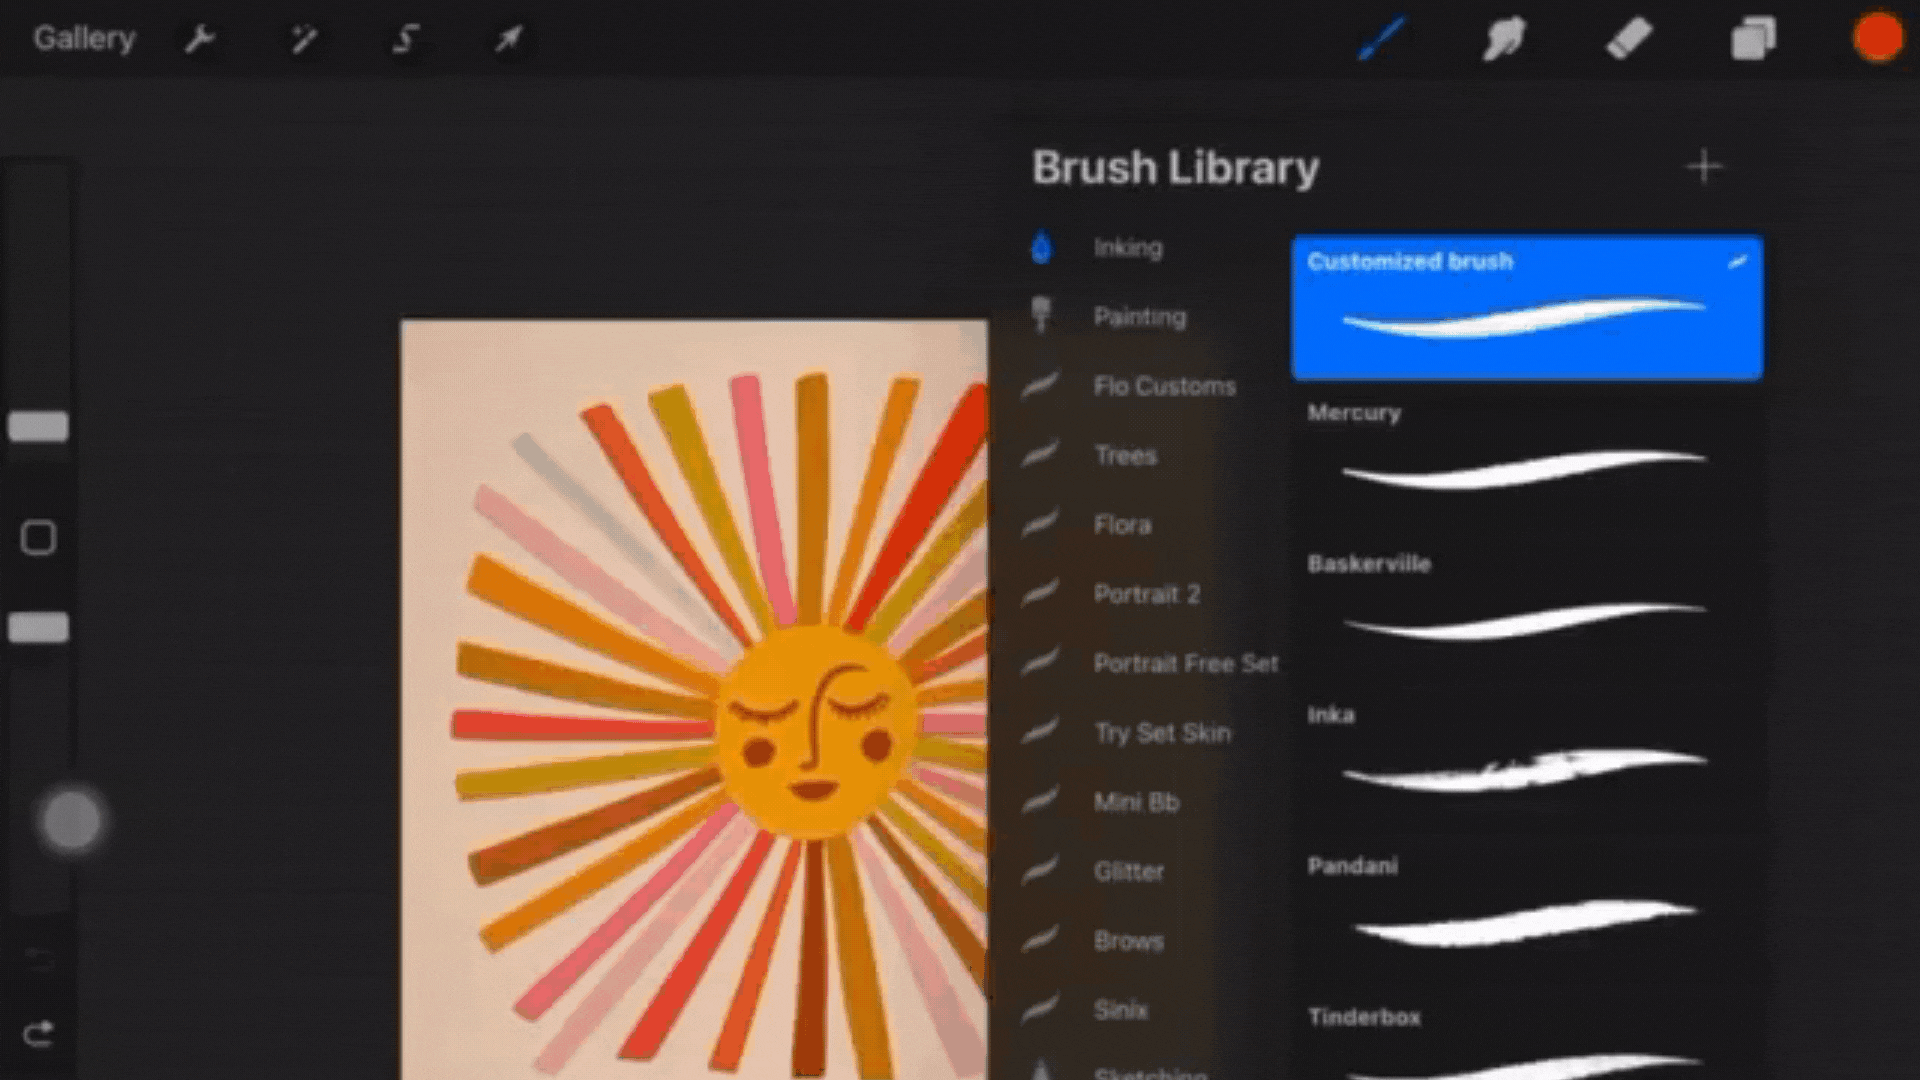Open the Gallery
1920x1080 pixels.
coord(84,38)
